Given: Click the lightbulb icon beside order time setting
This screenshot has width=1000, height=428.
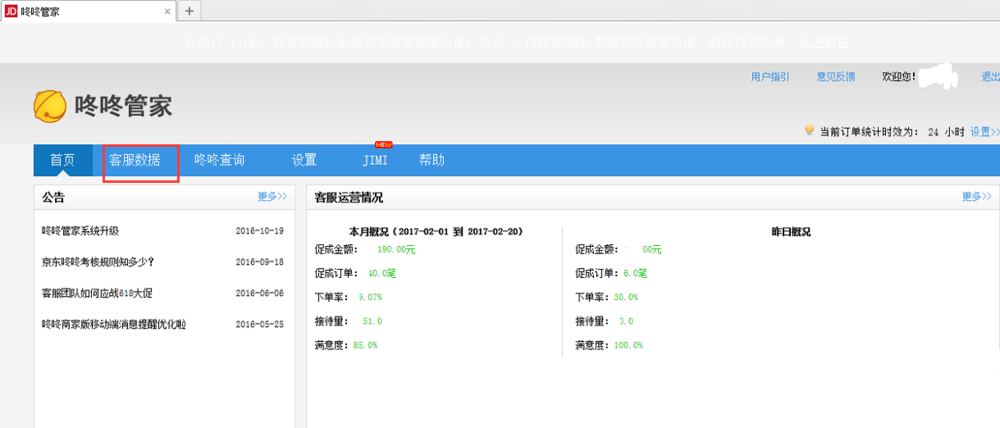Looking at the screenshot, I should [809, 131].
